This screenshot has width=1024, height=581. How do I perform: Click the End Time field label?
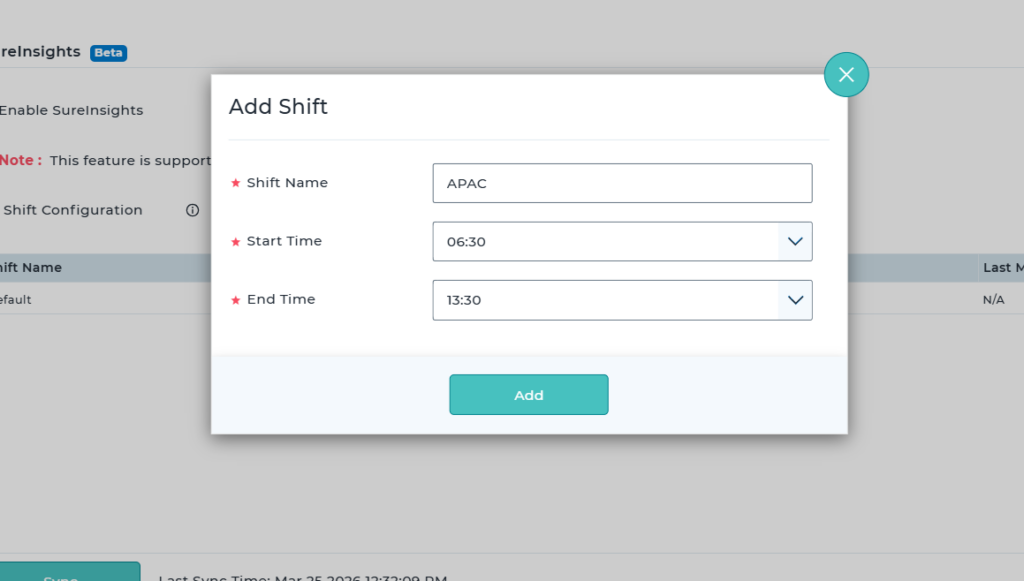point(280,299)
